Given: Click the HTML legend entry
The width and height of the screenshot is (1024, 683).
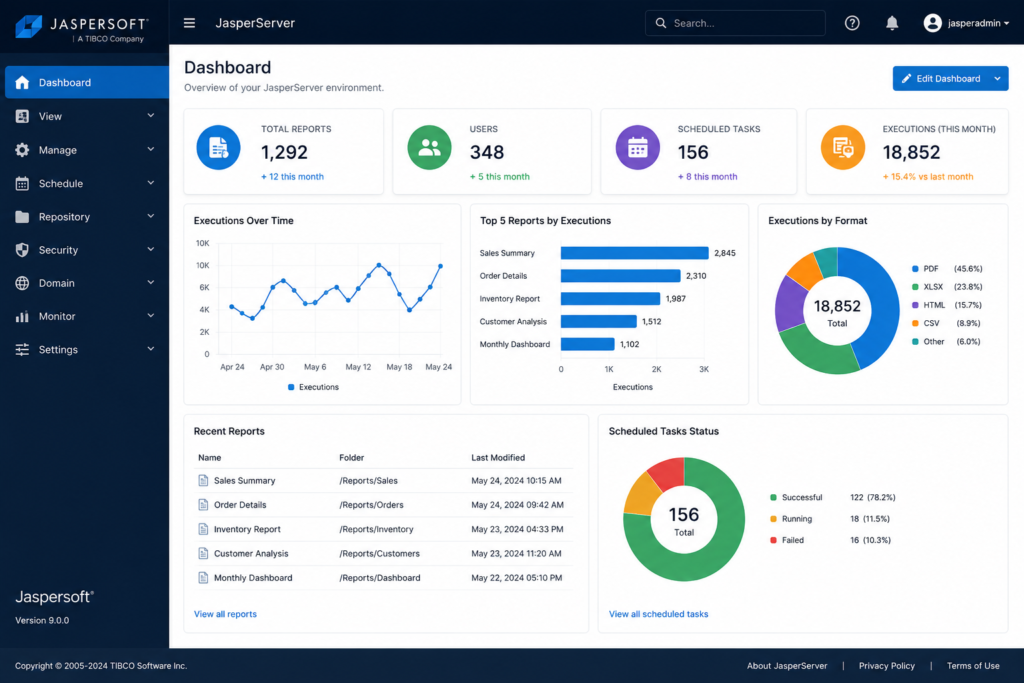Looking at the screenshot, I should (x=947, y=305).
